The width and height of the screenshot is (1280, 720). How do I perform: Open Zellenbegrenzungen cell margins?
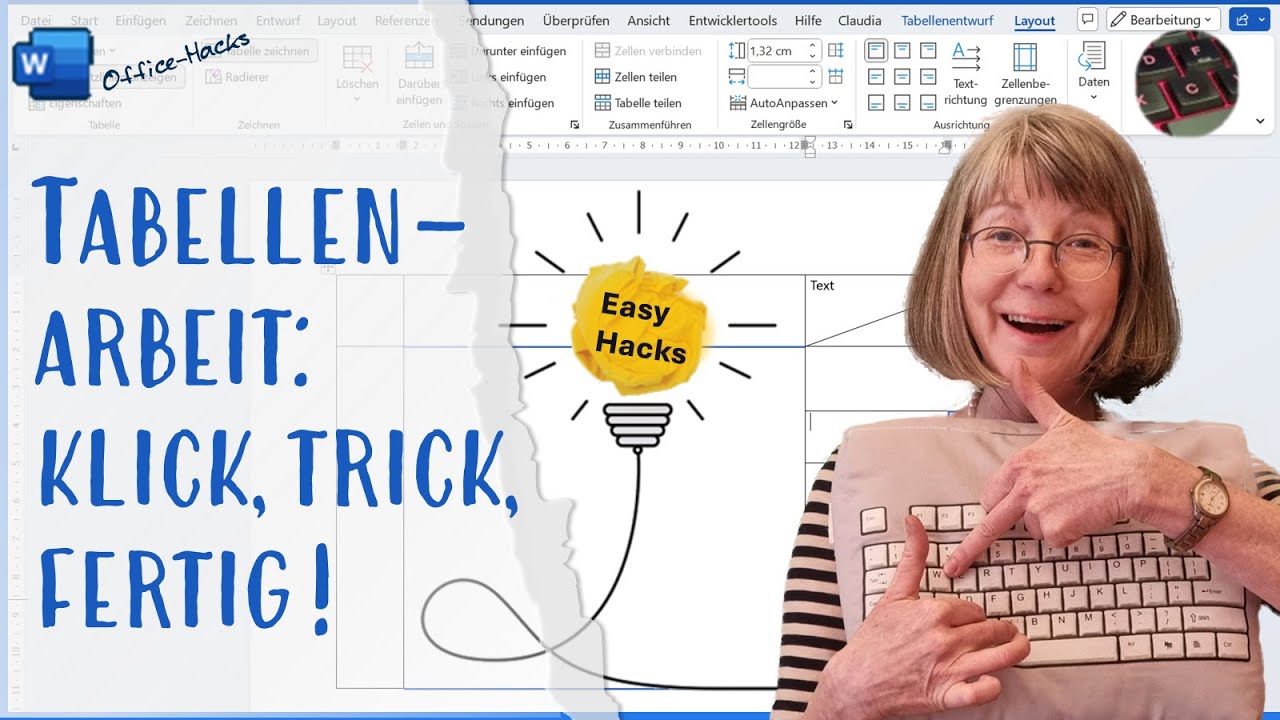[1025, 74]
